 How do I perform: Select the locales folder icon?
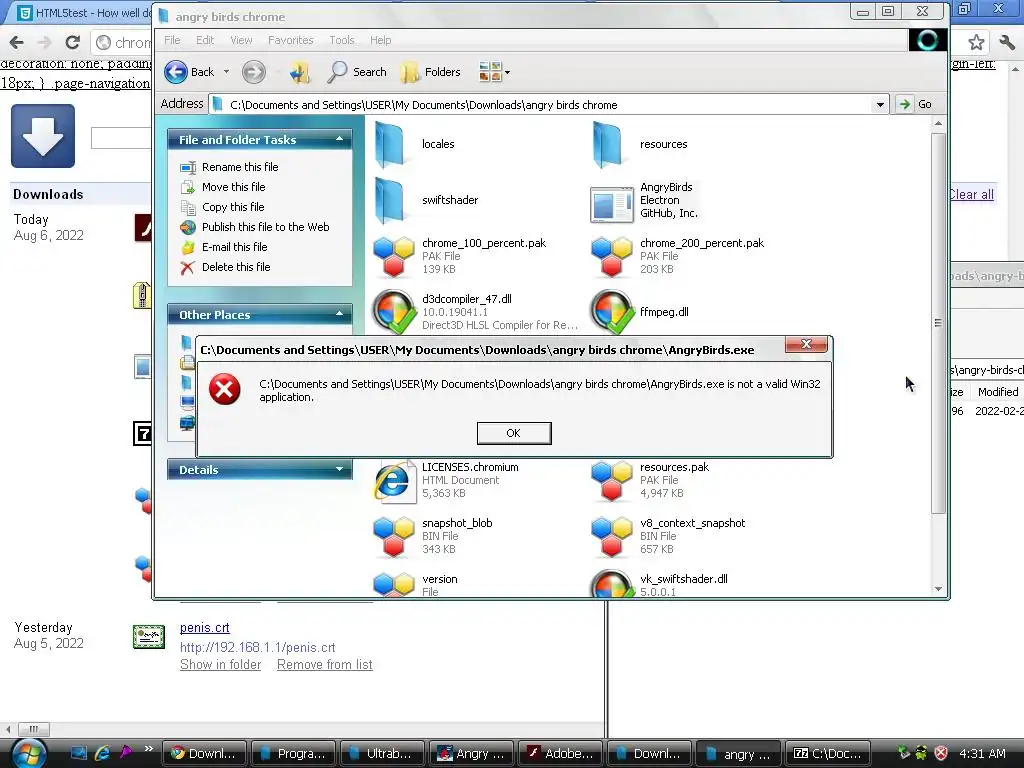point(391,144)
